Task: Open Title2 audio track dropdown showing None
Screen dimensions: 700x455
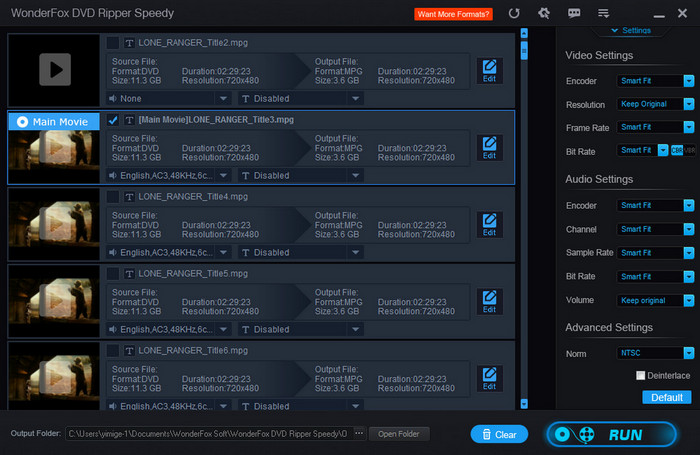Action: [x=168, y=99]
